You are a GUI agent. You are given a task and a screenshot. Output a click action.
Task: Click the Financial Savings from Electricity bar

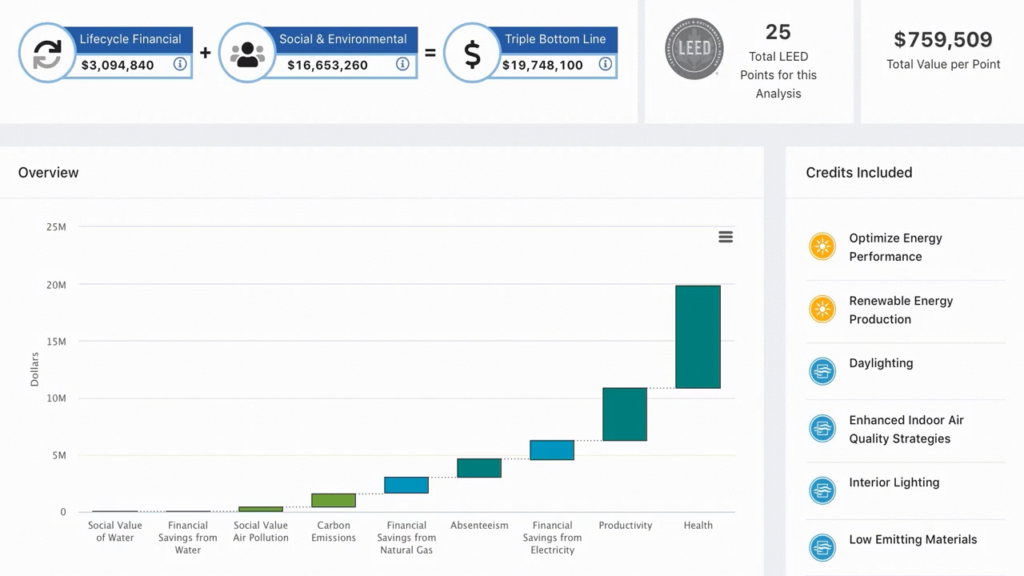click(552, 450)
